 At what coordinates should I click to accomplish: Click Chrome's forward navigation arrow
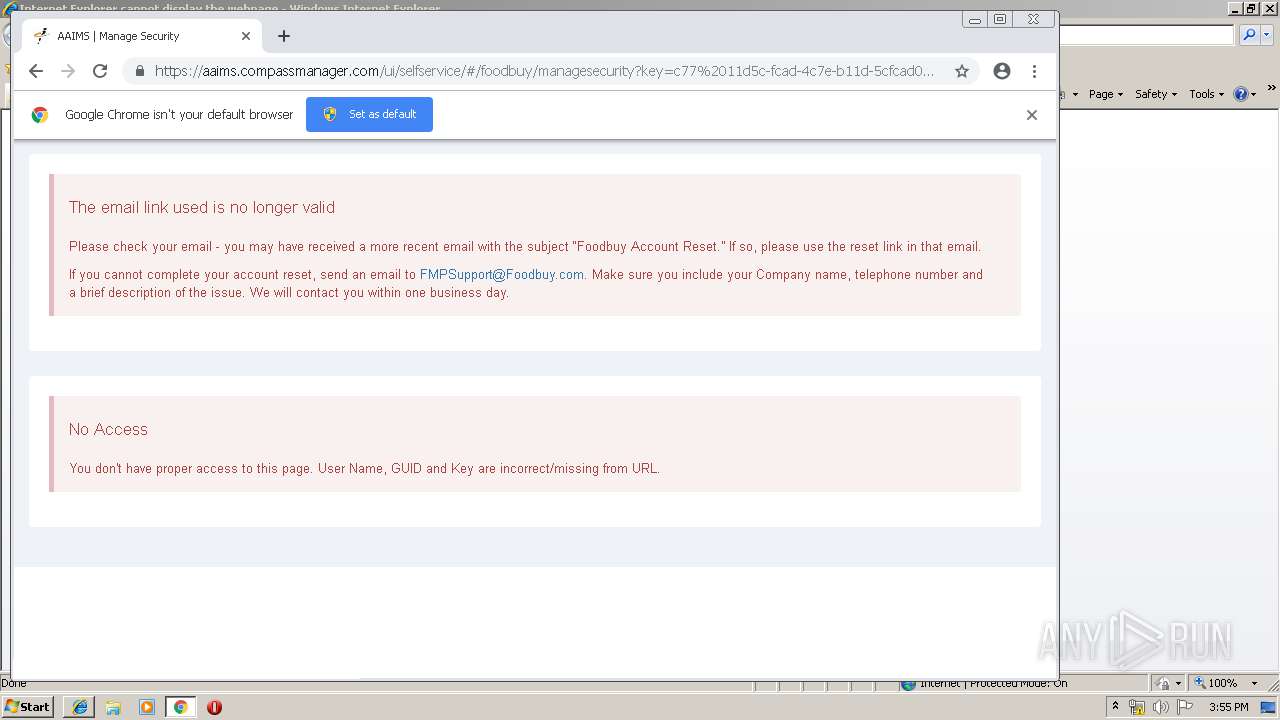pyautogui.click(x=68, y=71)
